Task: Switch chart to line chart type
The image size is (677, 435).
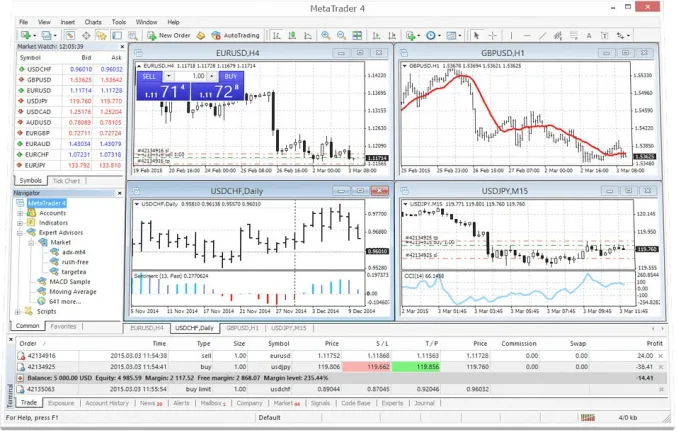Action: (x=308, y=35)
